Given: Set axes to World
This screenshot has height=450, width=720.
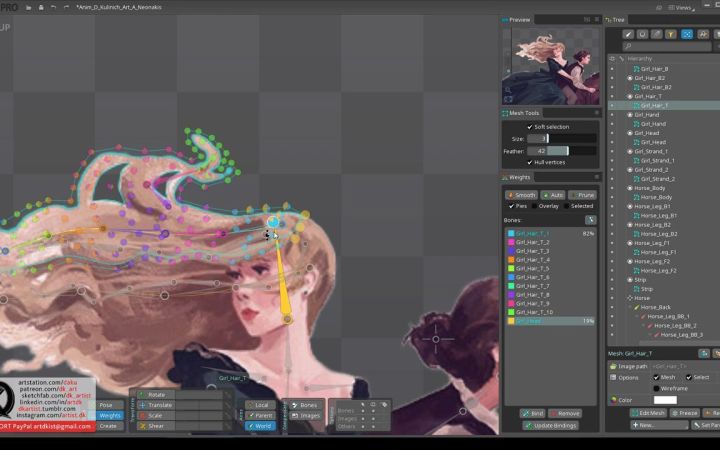Looking at the screenshot, I should (x=260, y=426).
